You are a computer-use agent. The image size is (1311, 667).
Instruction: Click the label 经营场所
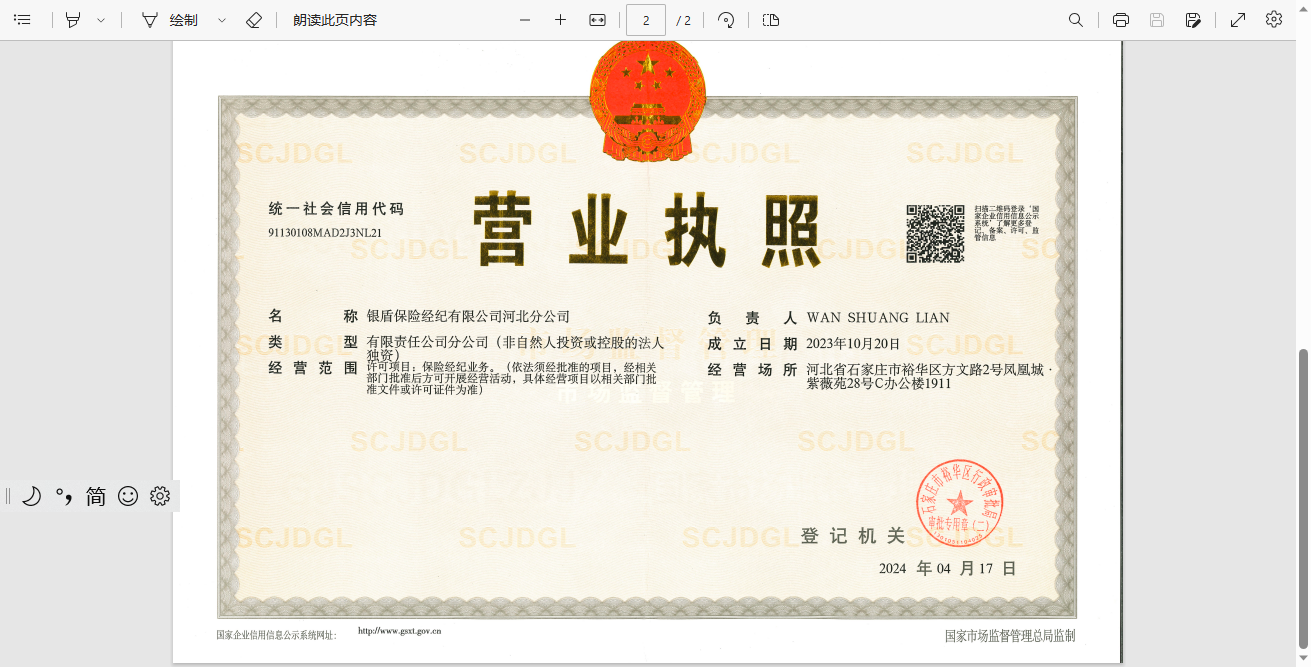click(x=752, y=370)
